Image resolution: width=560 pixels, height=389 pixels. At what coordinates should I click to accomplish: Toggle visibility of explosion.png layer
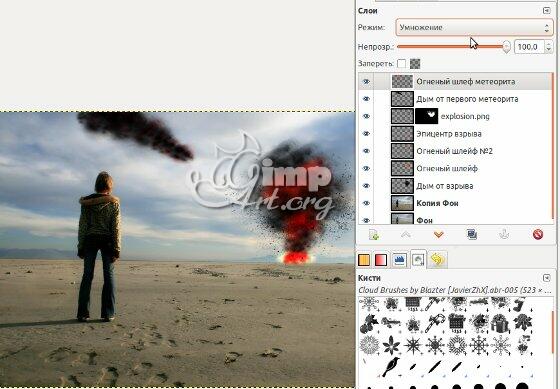366,116
